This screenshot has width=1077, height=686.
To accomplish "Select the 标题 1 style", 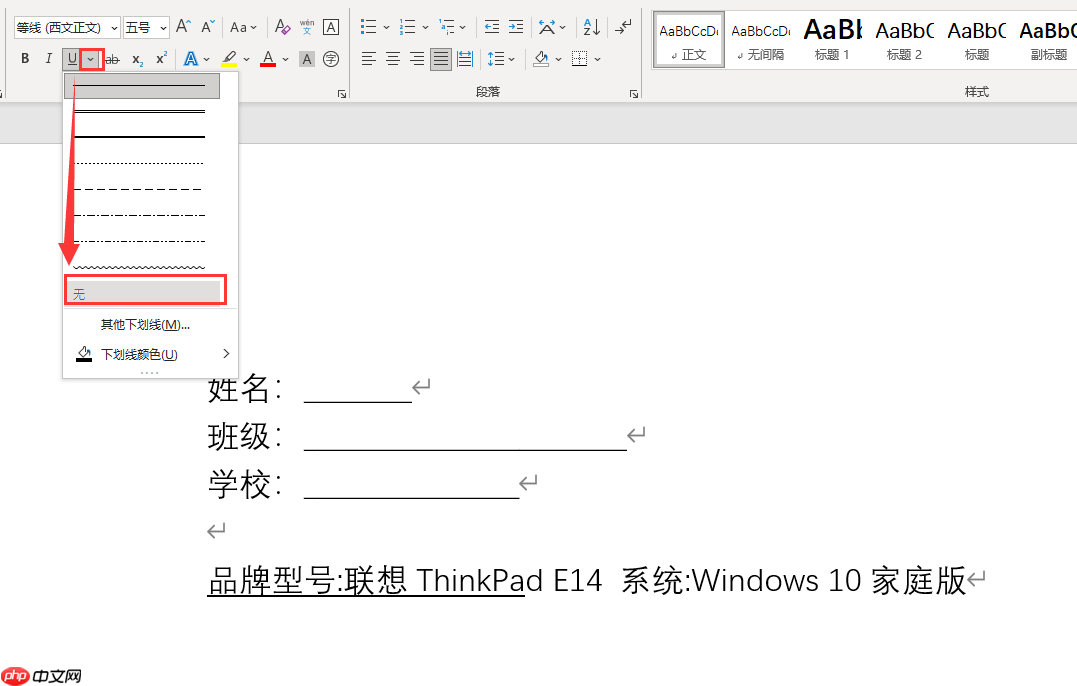I will pos(832,41).
